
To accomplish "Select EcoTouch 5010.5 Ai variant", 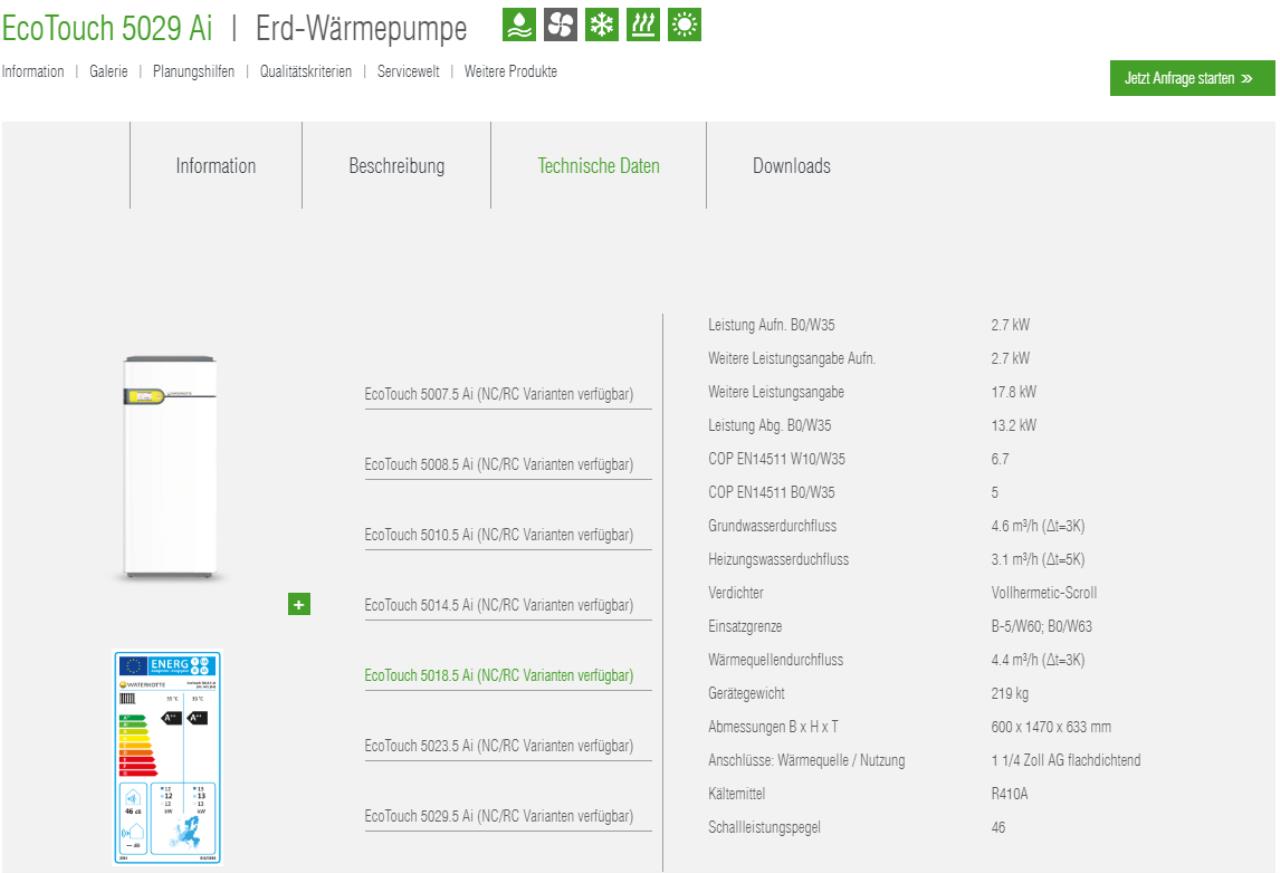I will pos(498,535).
